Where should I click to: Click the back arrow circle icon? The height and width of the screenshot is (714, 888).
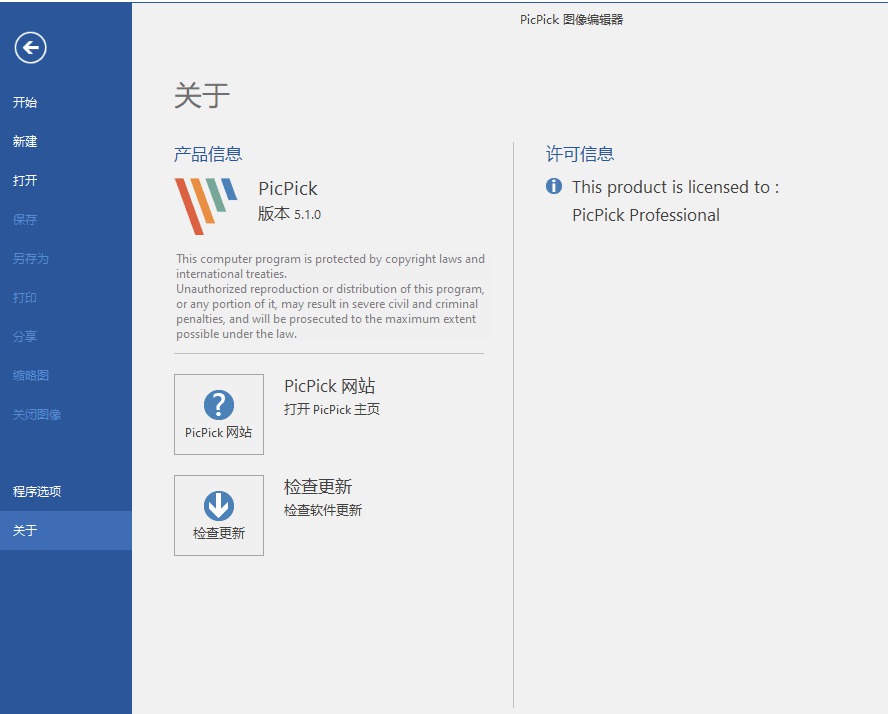point(31,48)
